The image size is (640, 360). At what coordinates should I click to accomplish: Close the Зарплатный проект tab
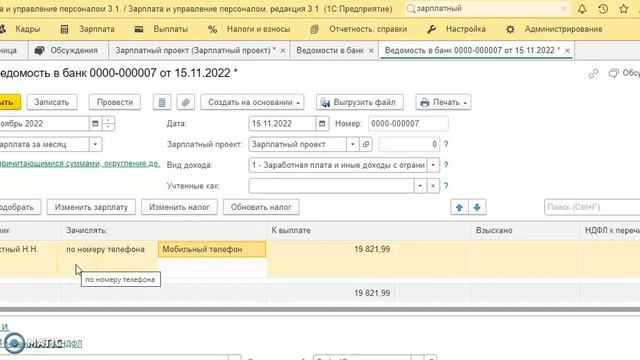282,51
